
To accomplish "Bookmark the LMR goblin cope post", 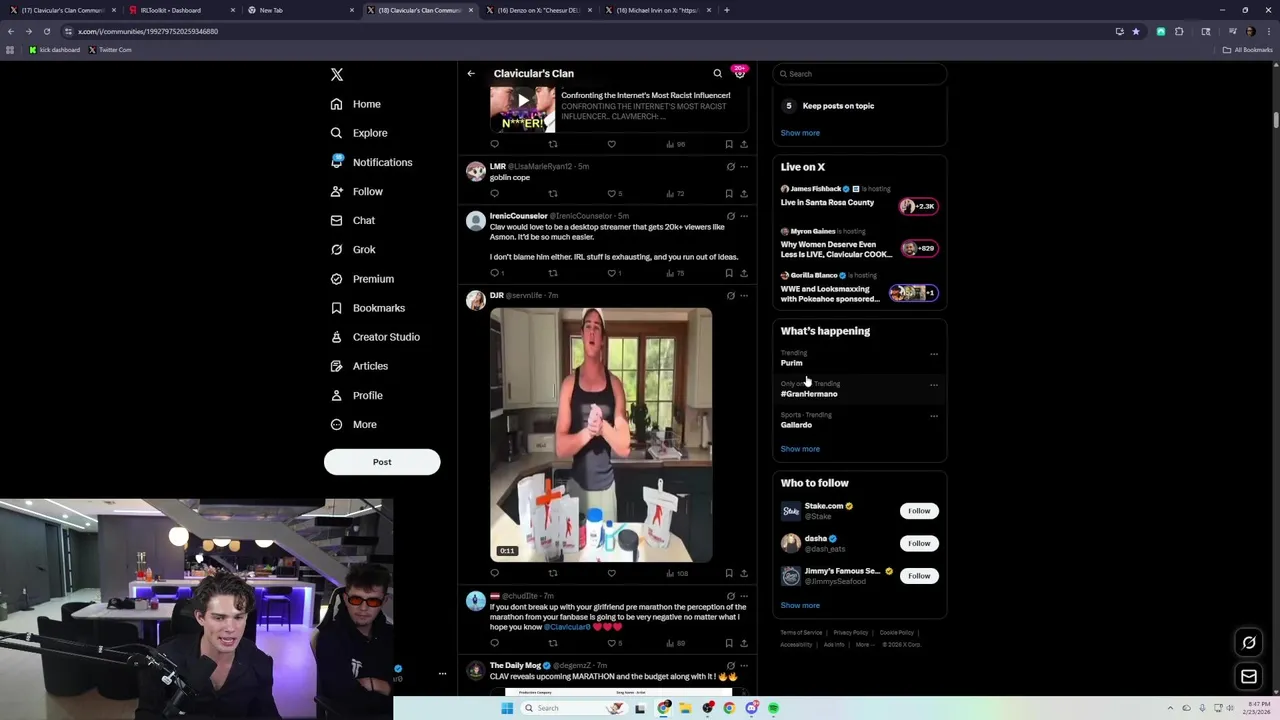I will (728, 193).
